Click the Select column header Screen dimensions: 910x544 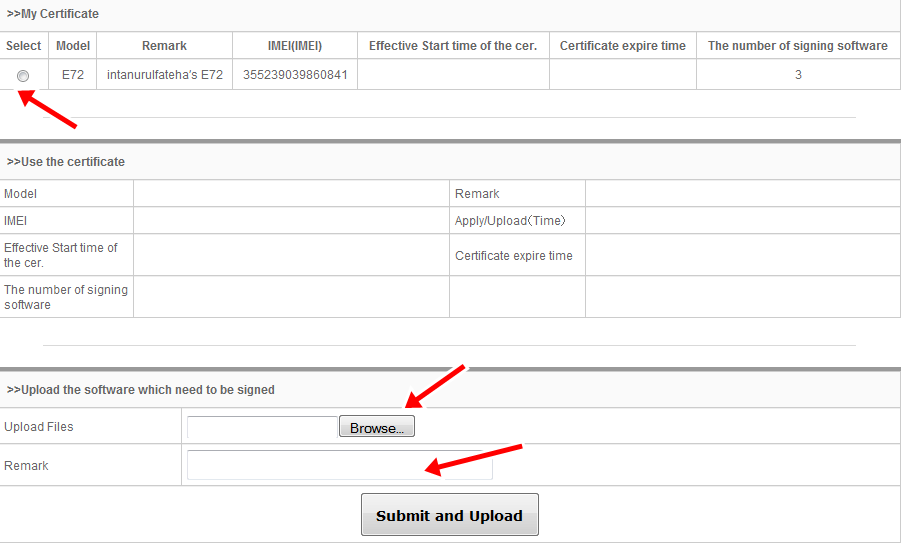[23, 46]
